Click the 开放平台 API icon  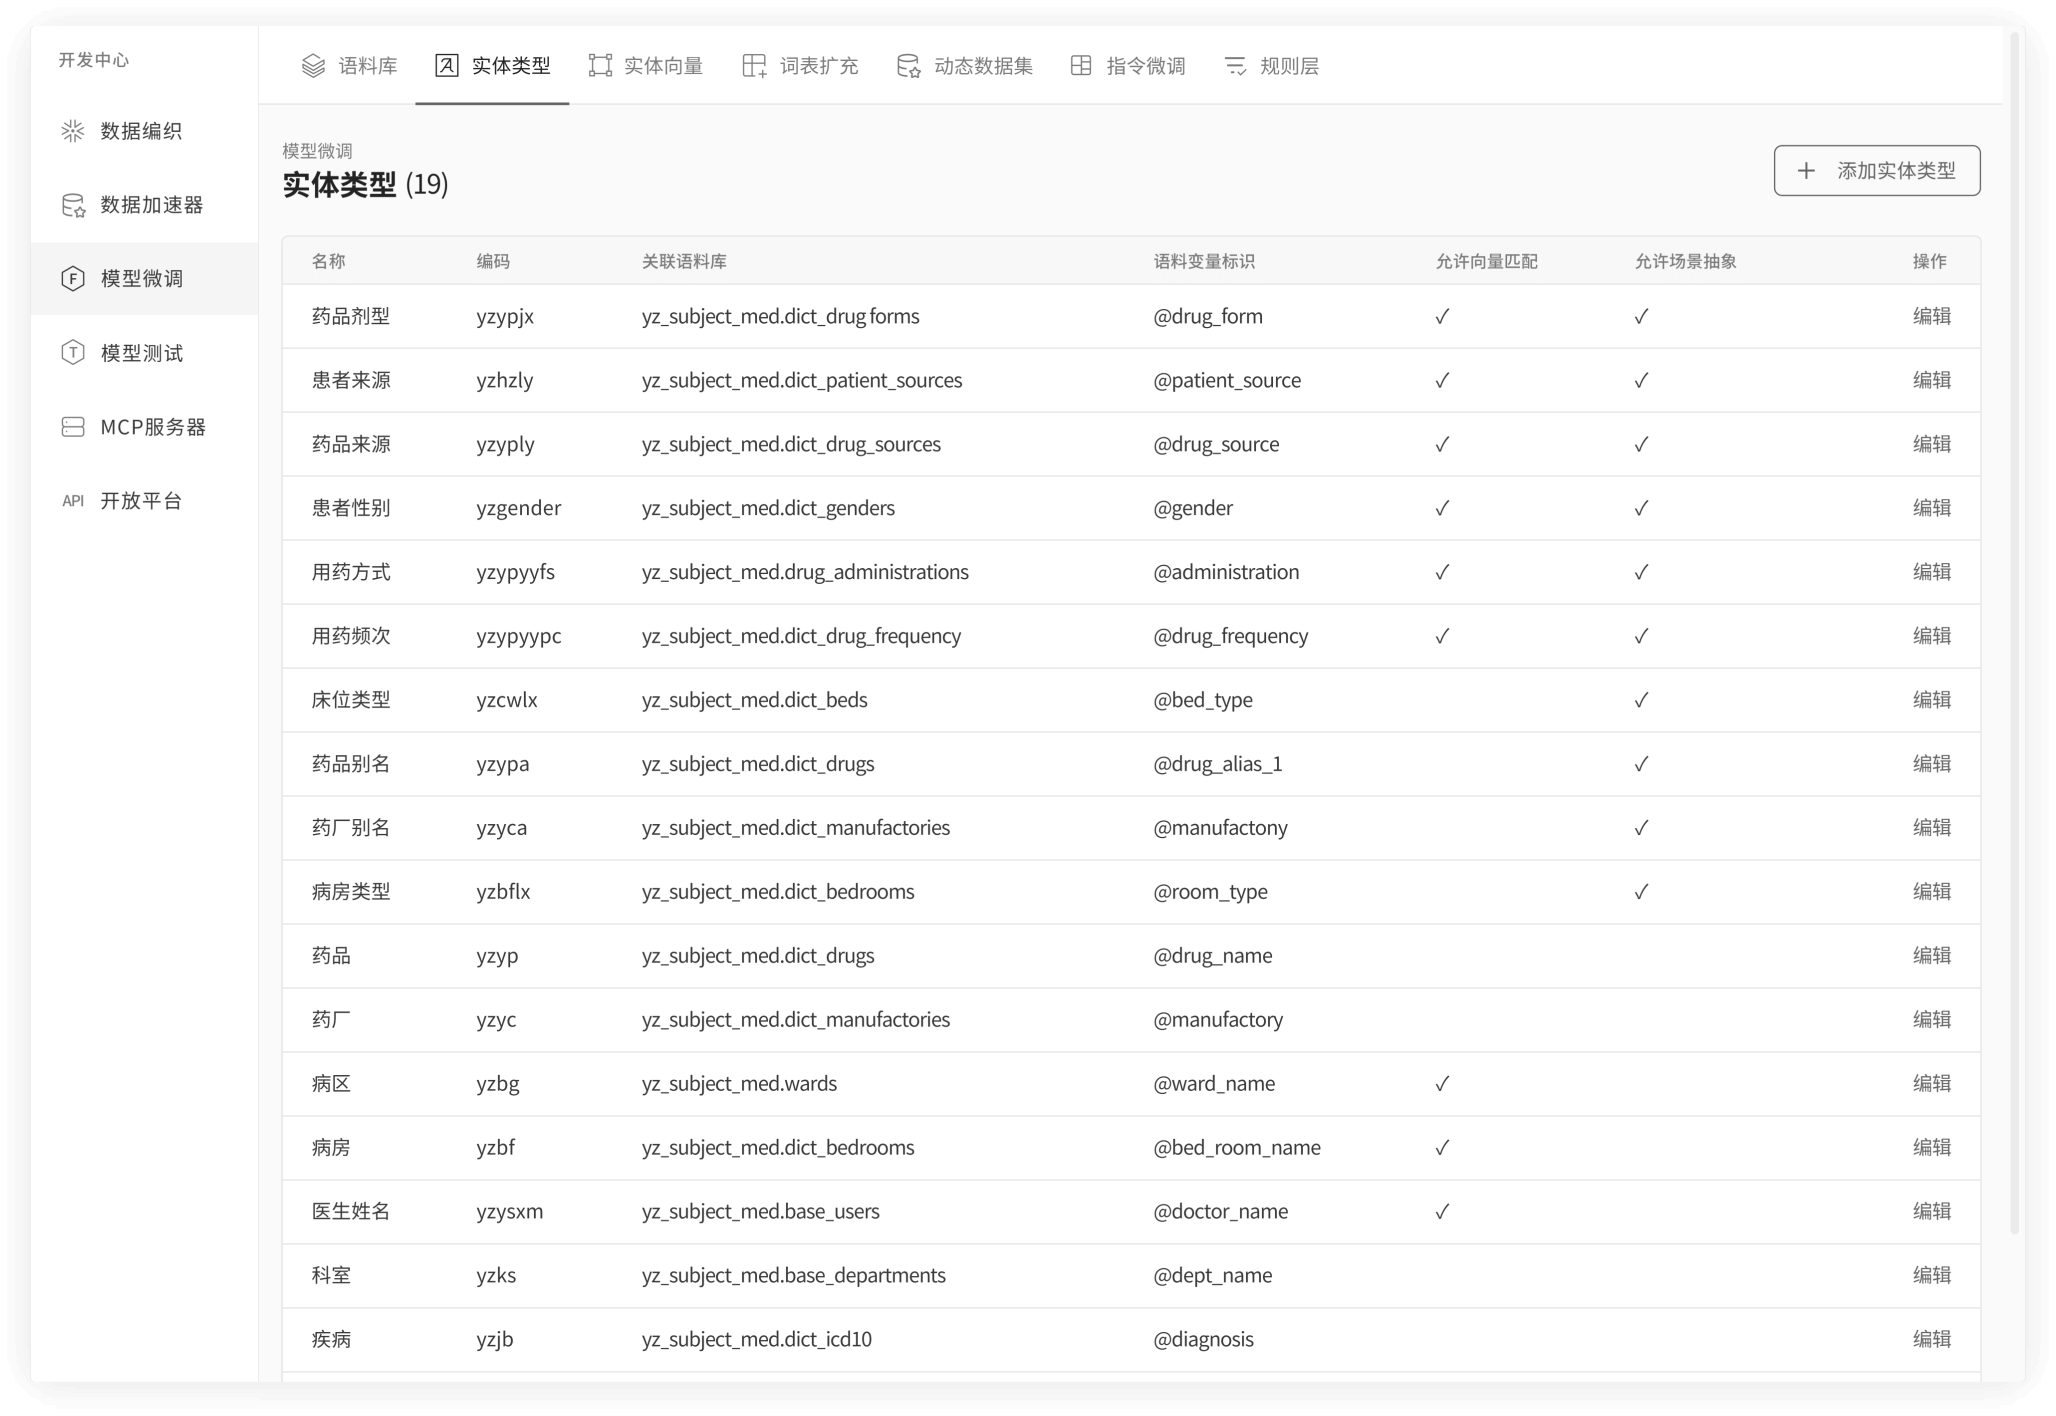coord(73,501)
